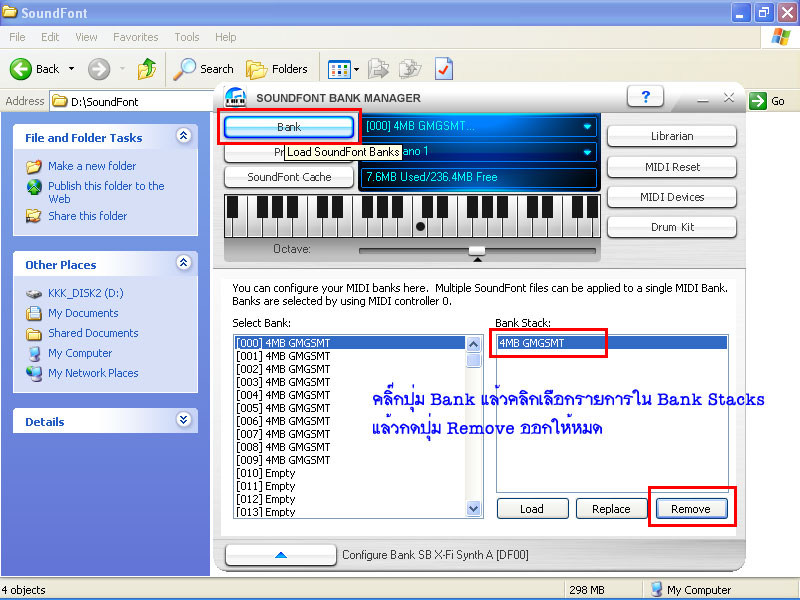
Task: Open KKK_DISK2 (D:) drive link
Action: [86, 293]
